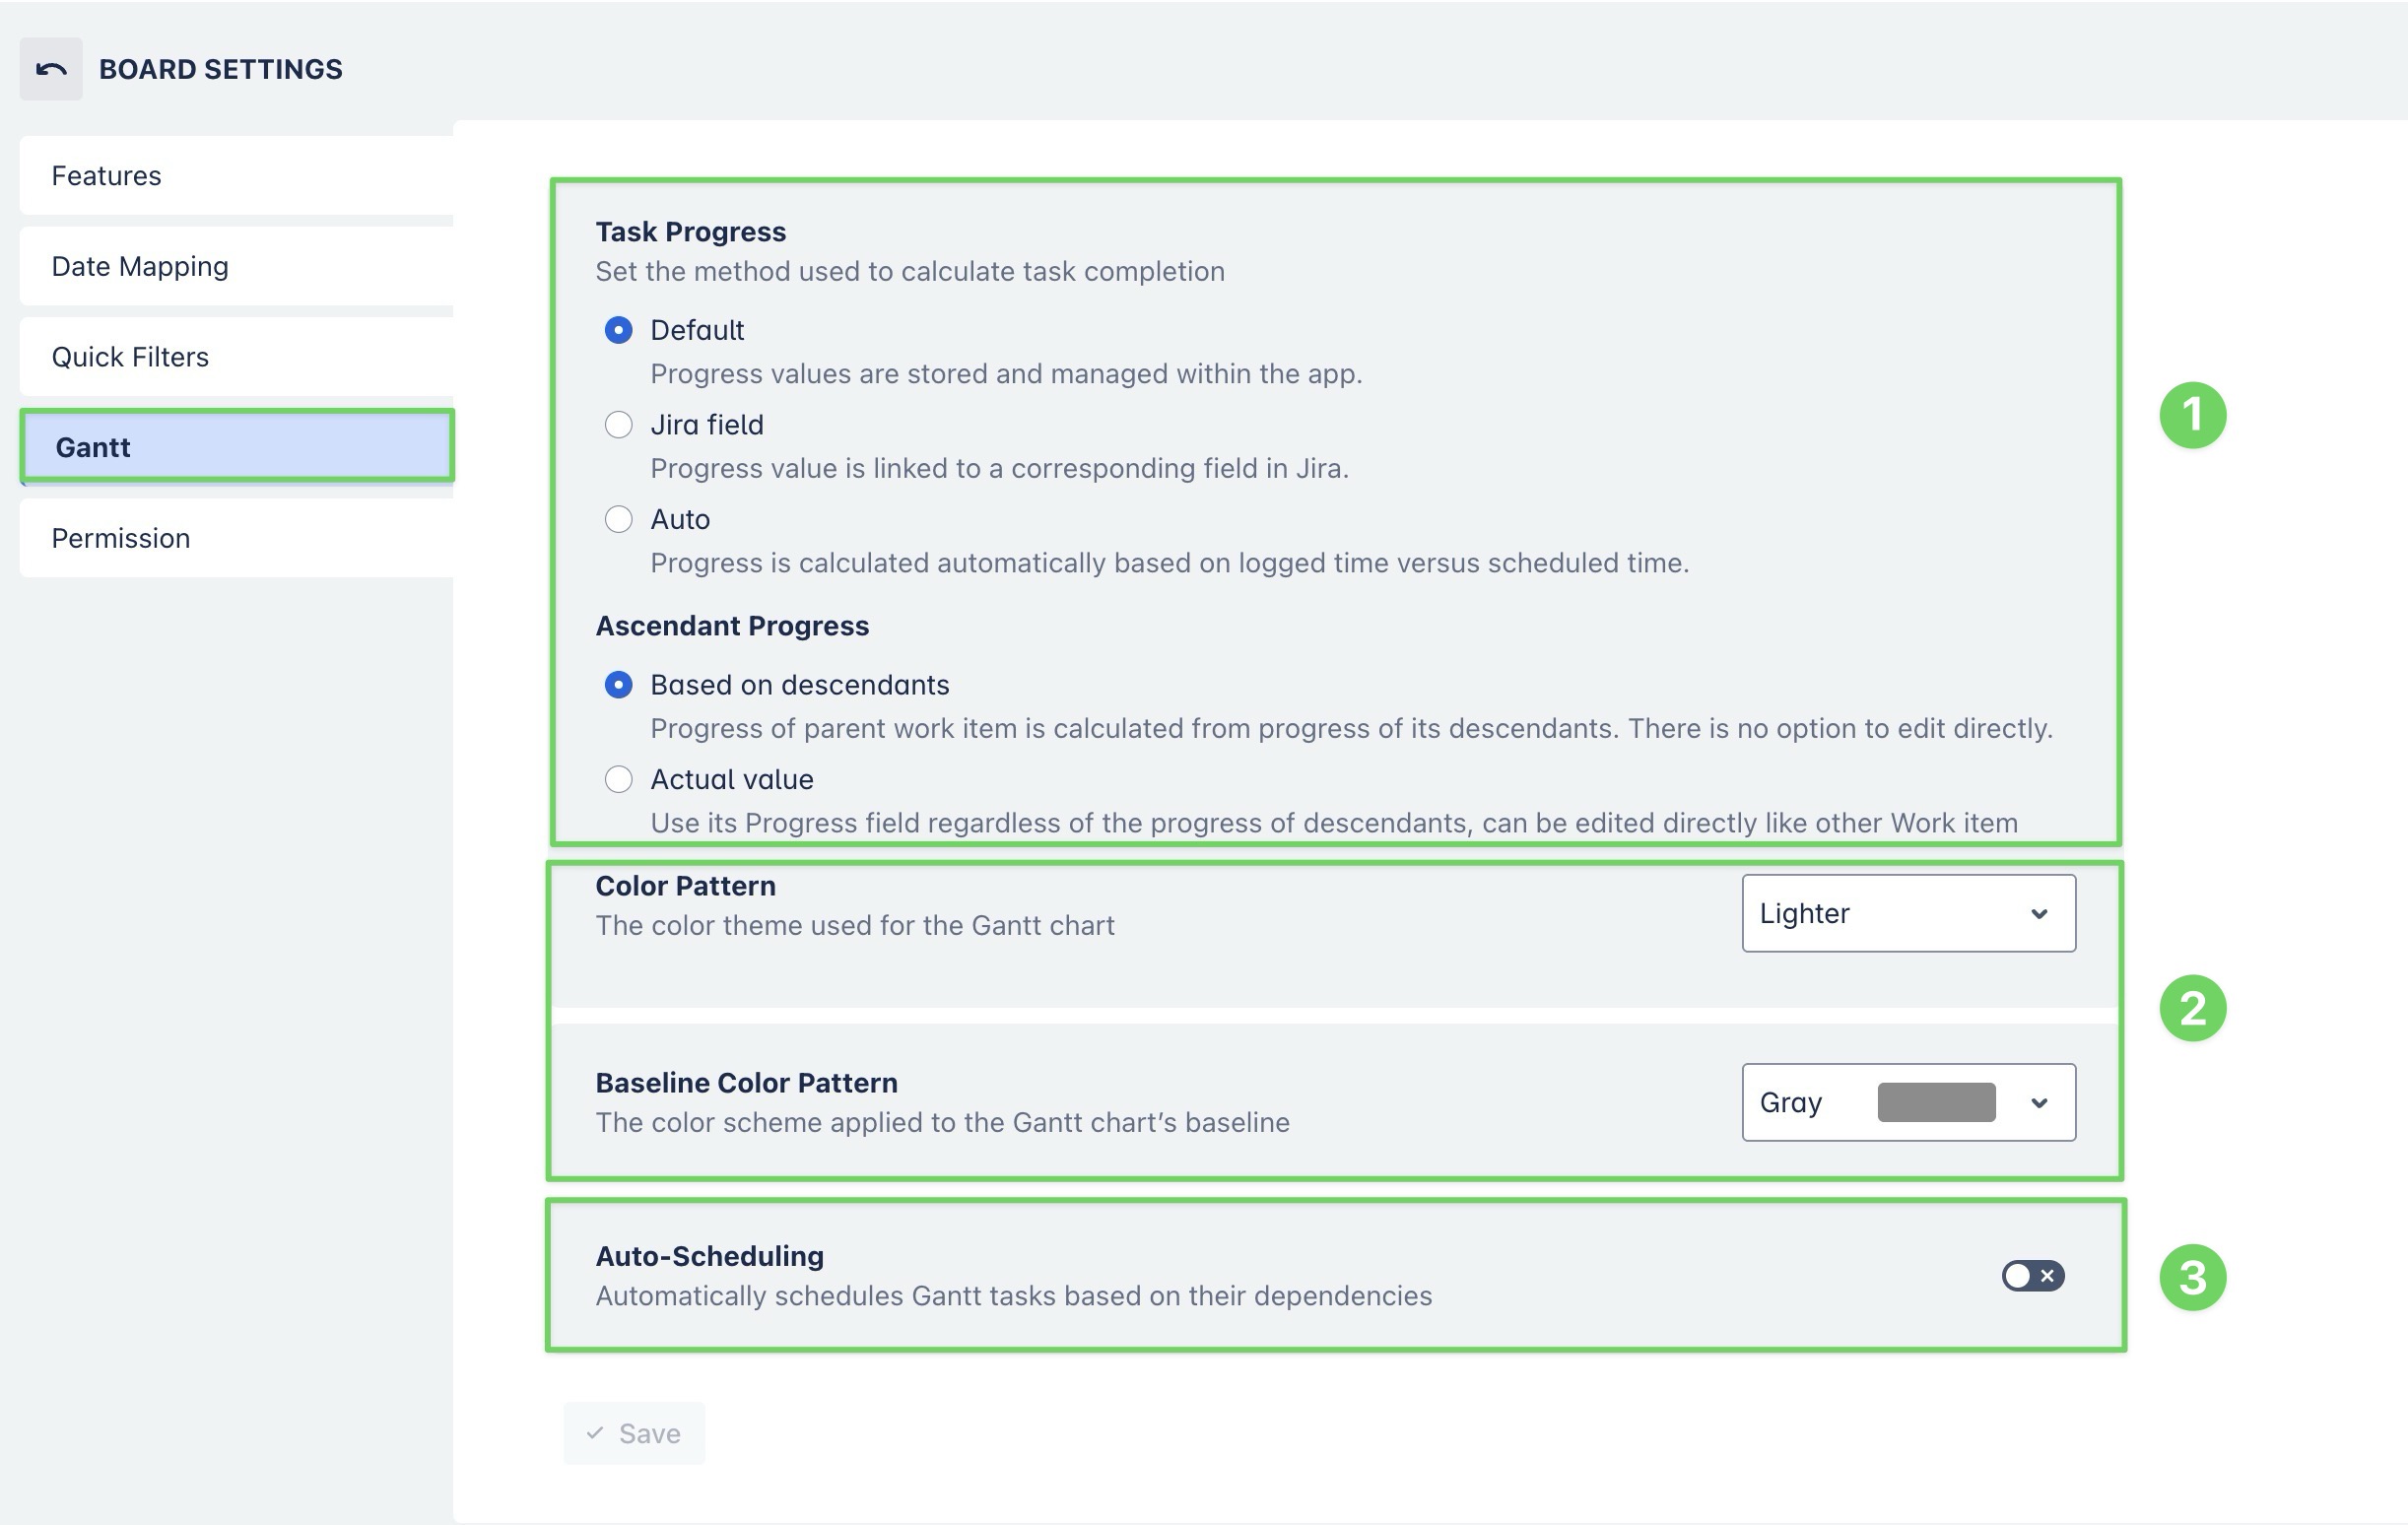Image resolution: width=2408 pixels, height=1525 pixels.
Task: Open the Features settings tab
Action: (x=237, y=176)
